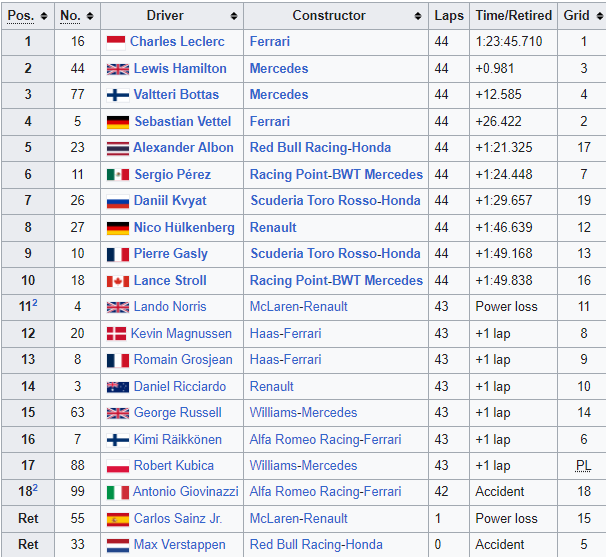Click UK flag beside Lewis Hamilton
Image resolution: width=606 pixels, height=557 pixels.
(x=118, y=69)
